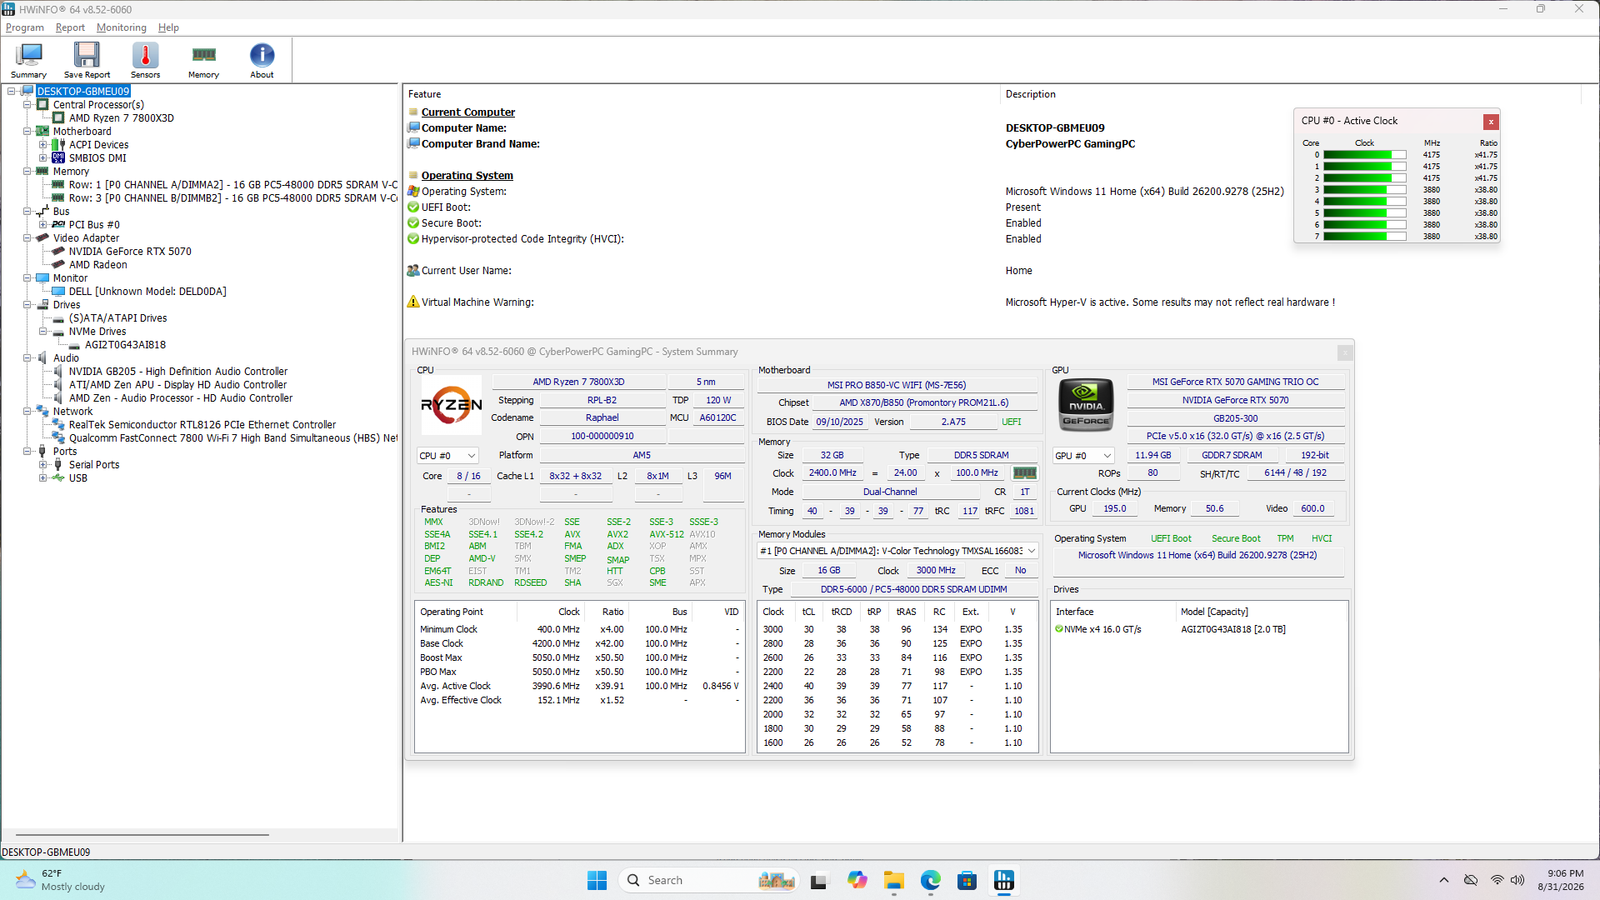The width and height of the screenshot is (1600, 900).
Task: Select the AGI2T0G43AI818 drive item
Action: tap(125, 345)
